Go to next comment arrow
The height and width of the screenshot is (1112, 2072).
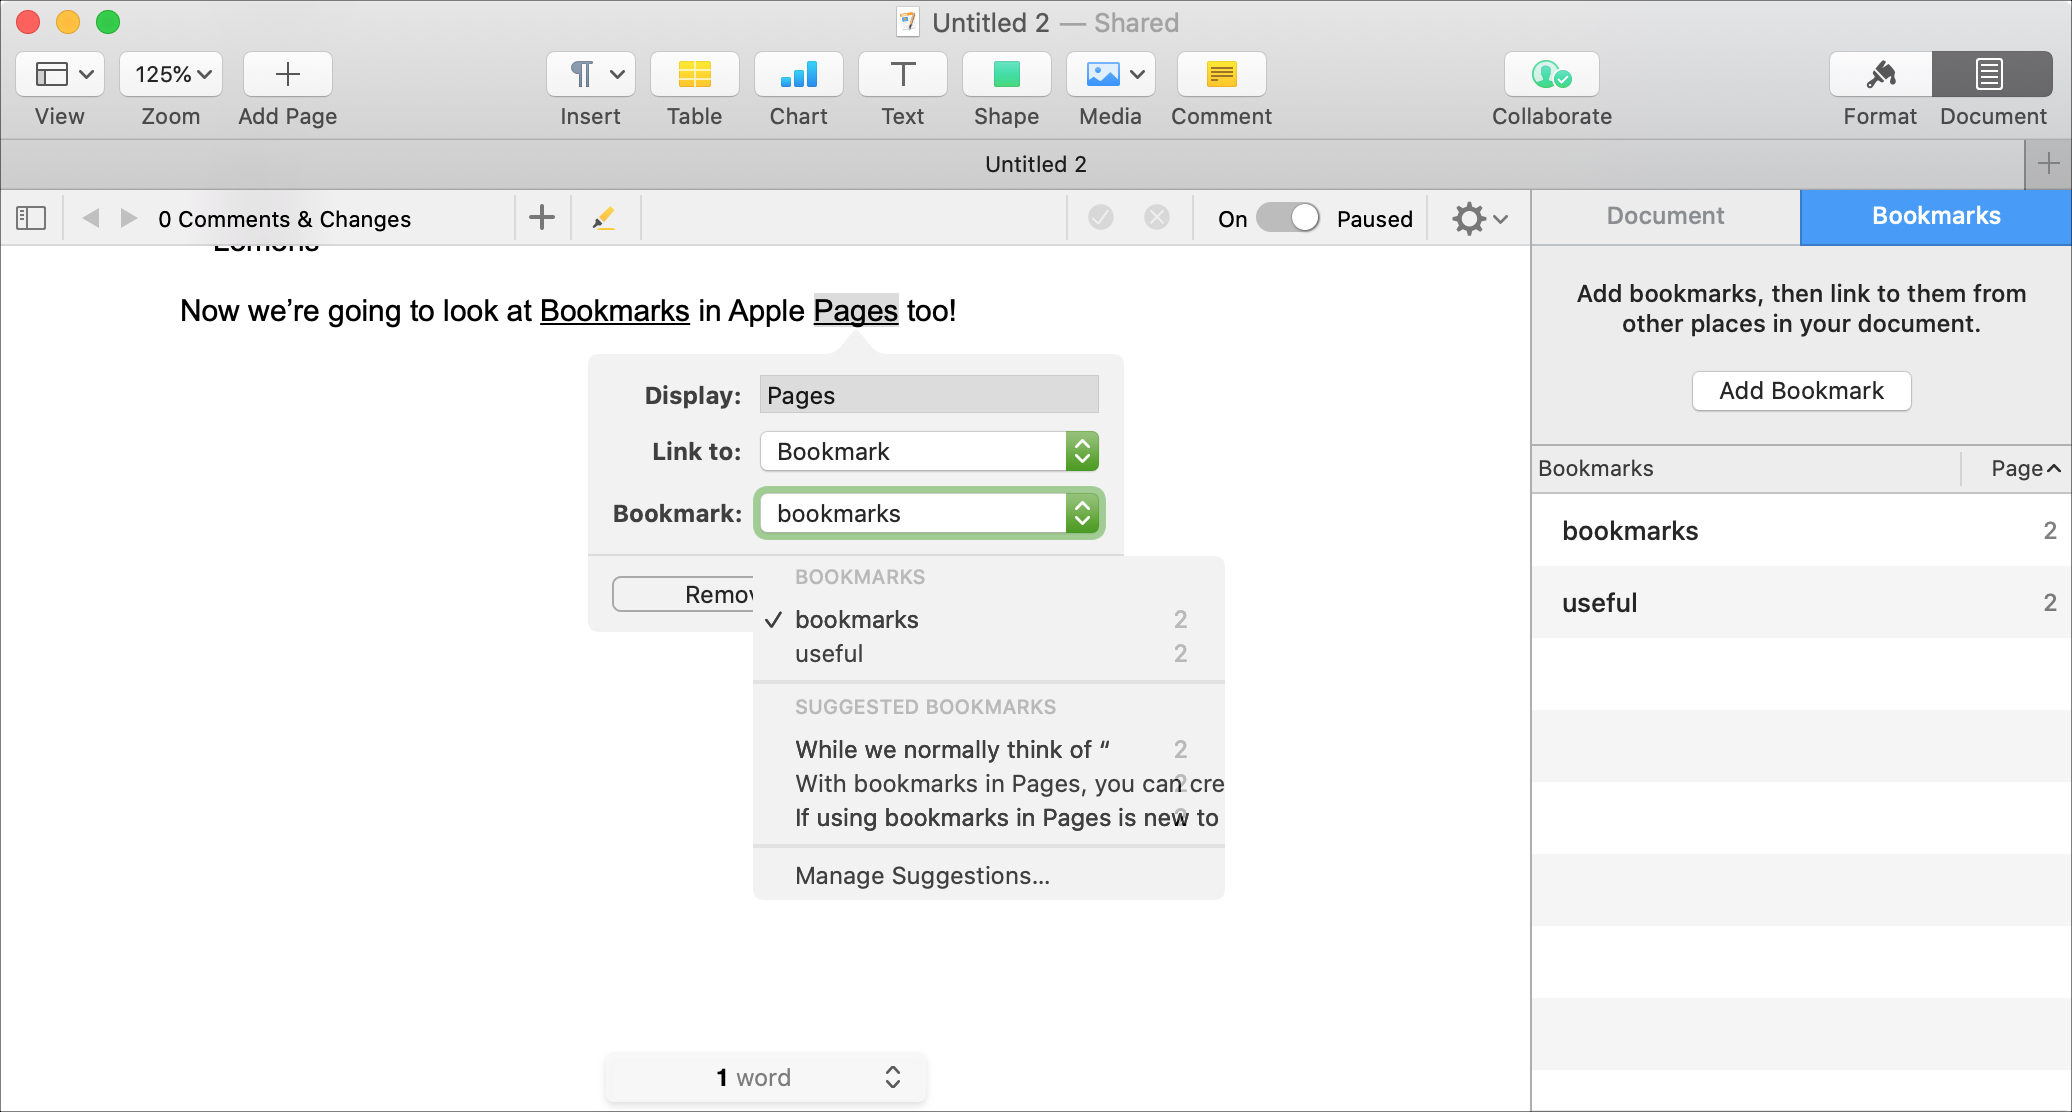[128, 218]
